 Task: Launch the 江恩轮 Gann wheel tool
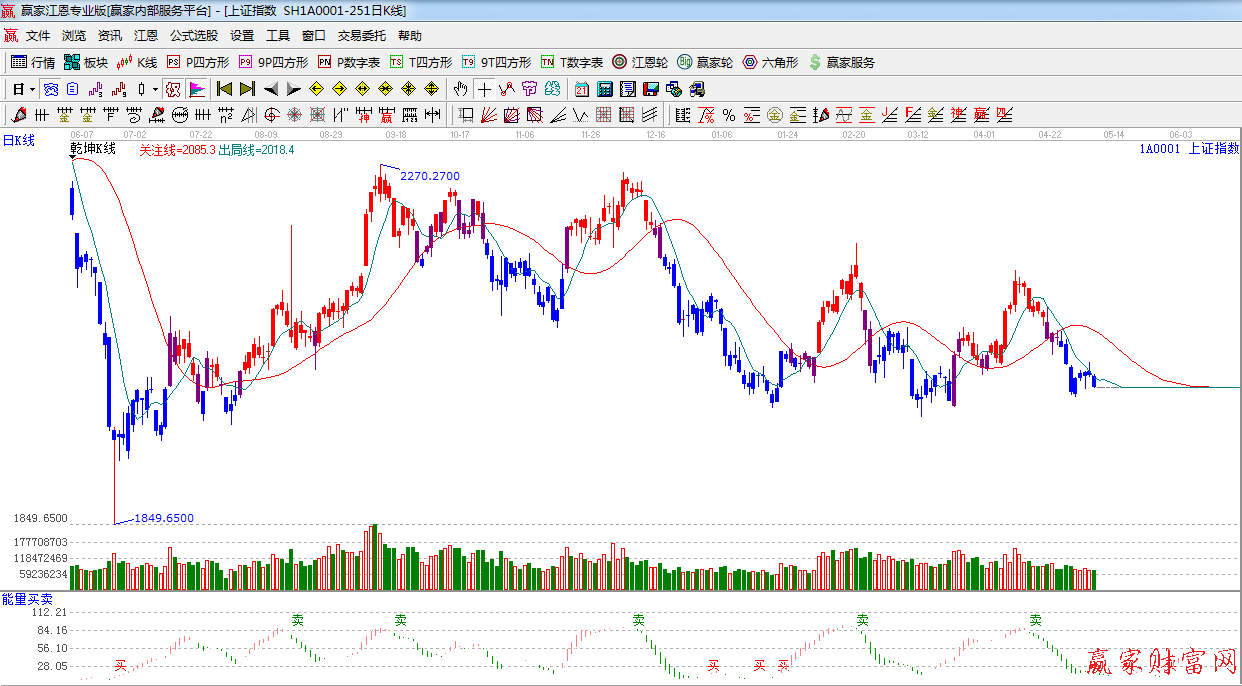click(x=640, y=62)
